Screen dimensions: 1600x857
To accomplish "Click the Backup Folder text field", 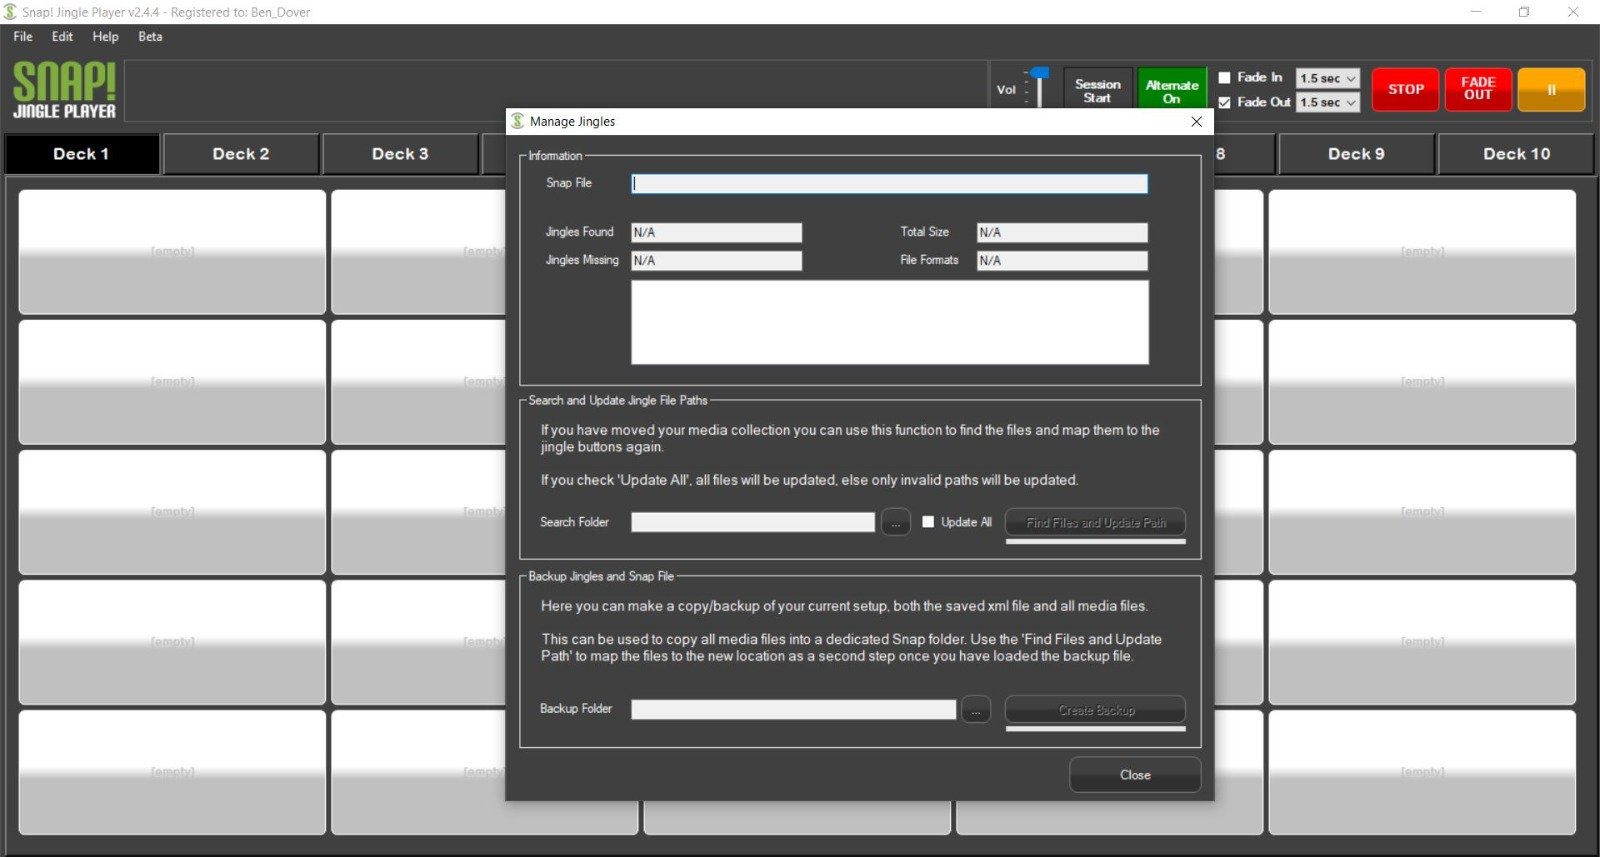I will click(793, 709).
